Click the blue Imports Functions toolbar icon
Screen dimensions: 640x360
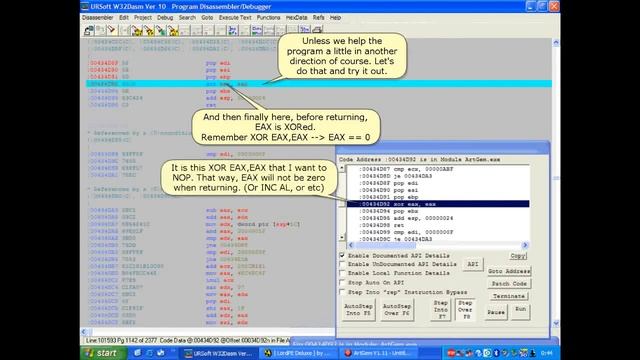coord(257,30)
